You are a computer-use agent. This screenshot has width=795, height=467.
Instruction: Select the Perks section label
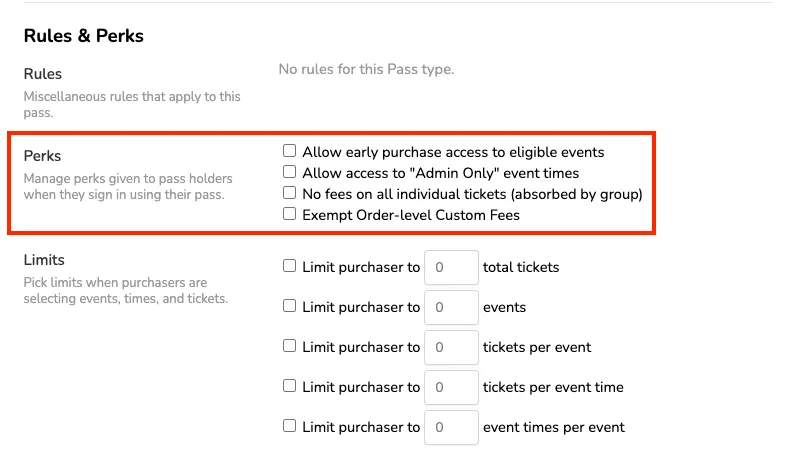point(42,156)
